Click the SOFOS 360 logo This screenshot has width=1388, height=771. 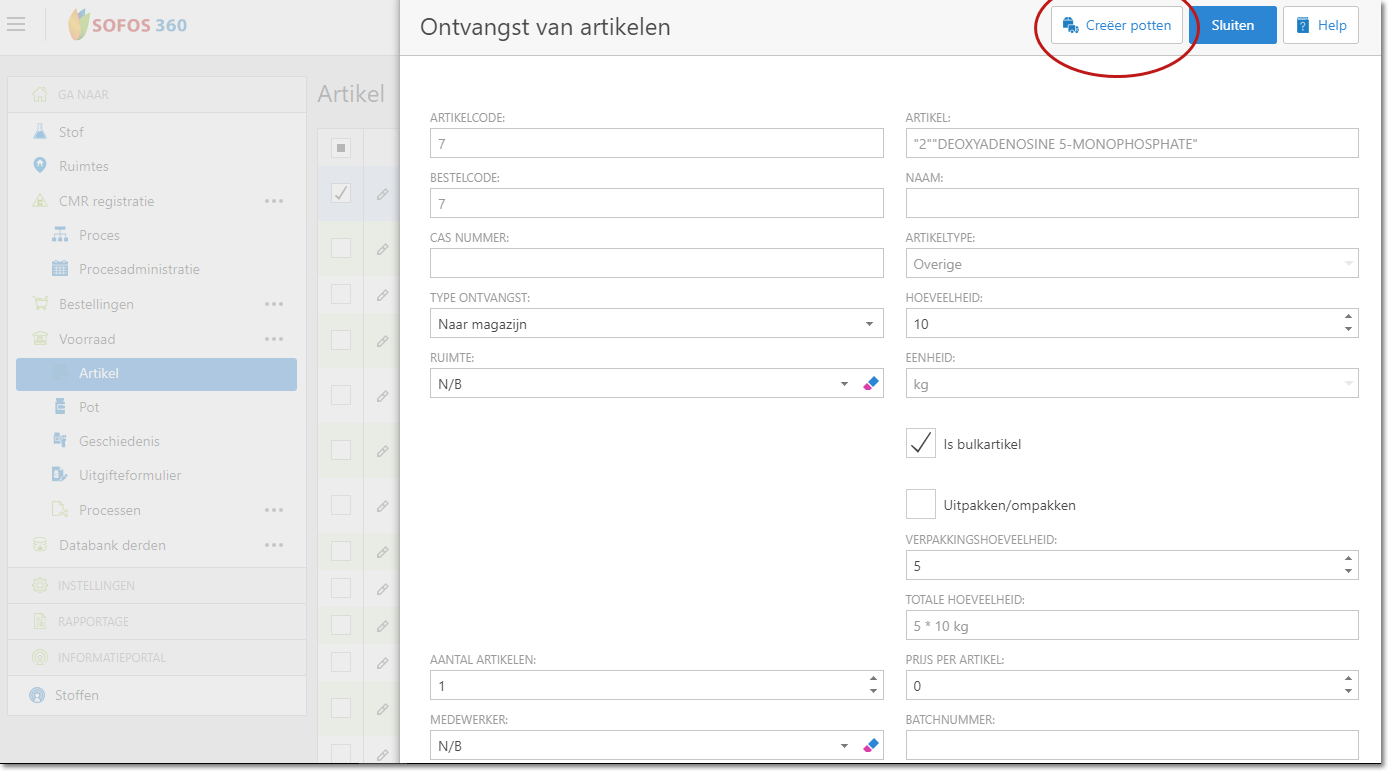(x=127, y=25)
